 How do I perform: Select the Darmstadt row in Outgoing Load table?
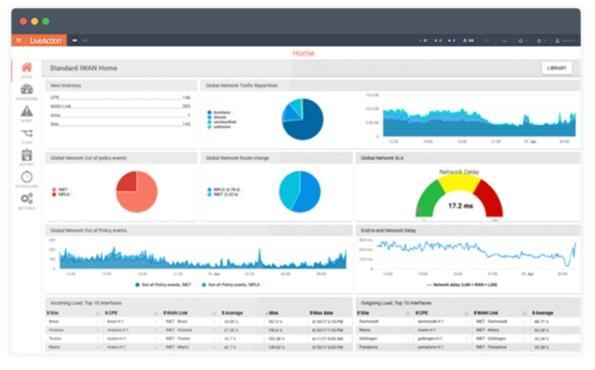[x=468, y=321]
